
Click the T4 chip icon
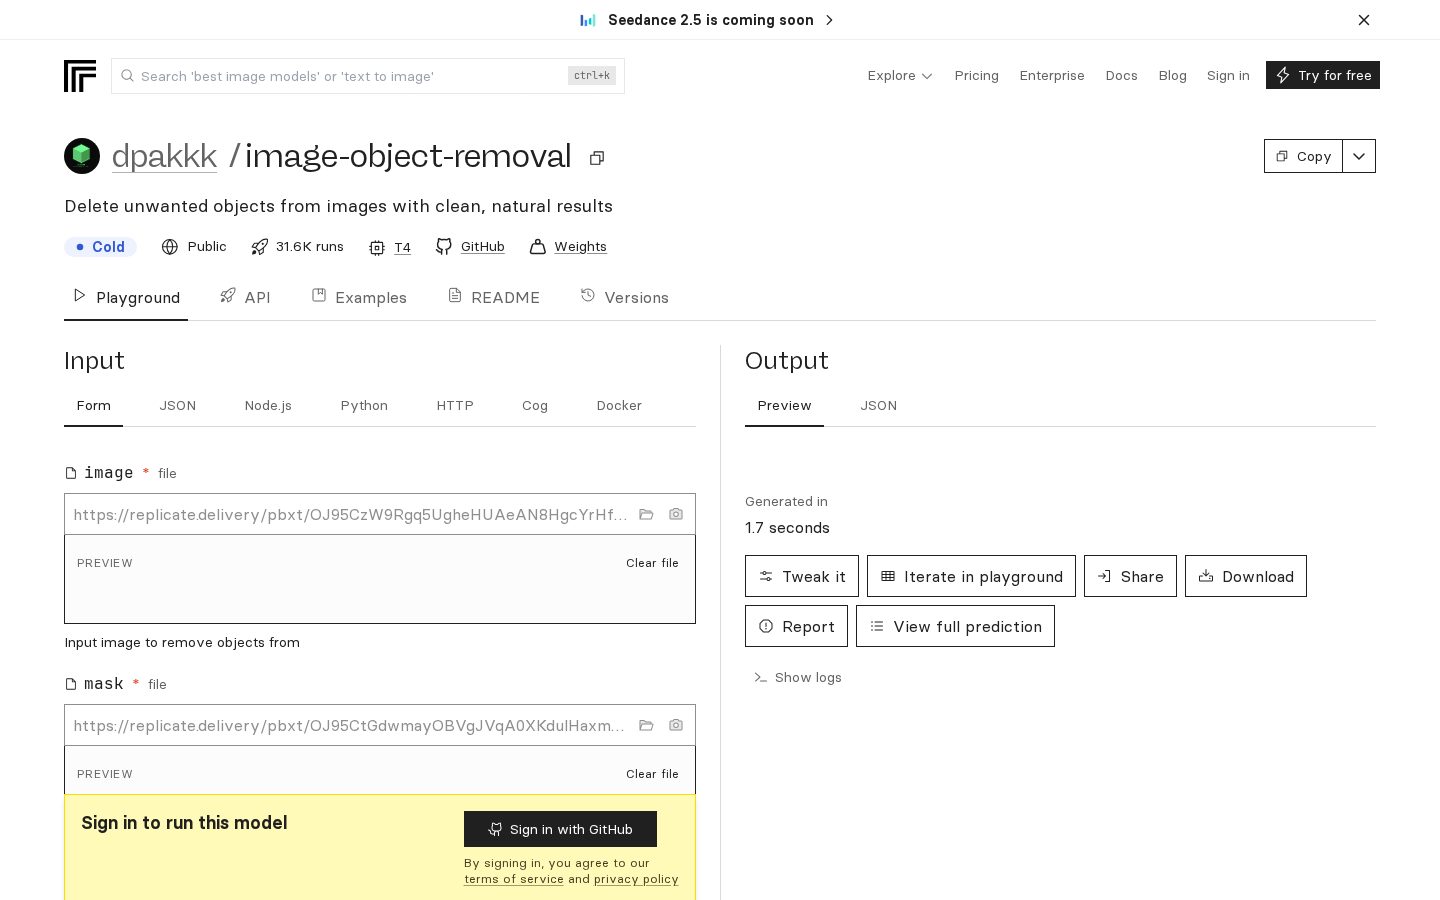tap(377, 248)
